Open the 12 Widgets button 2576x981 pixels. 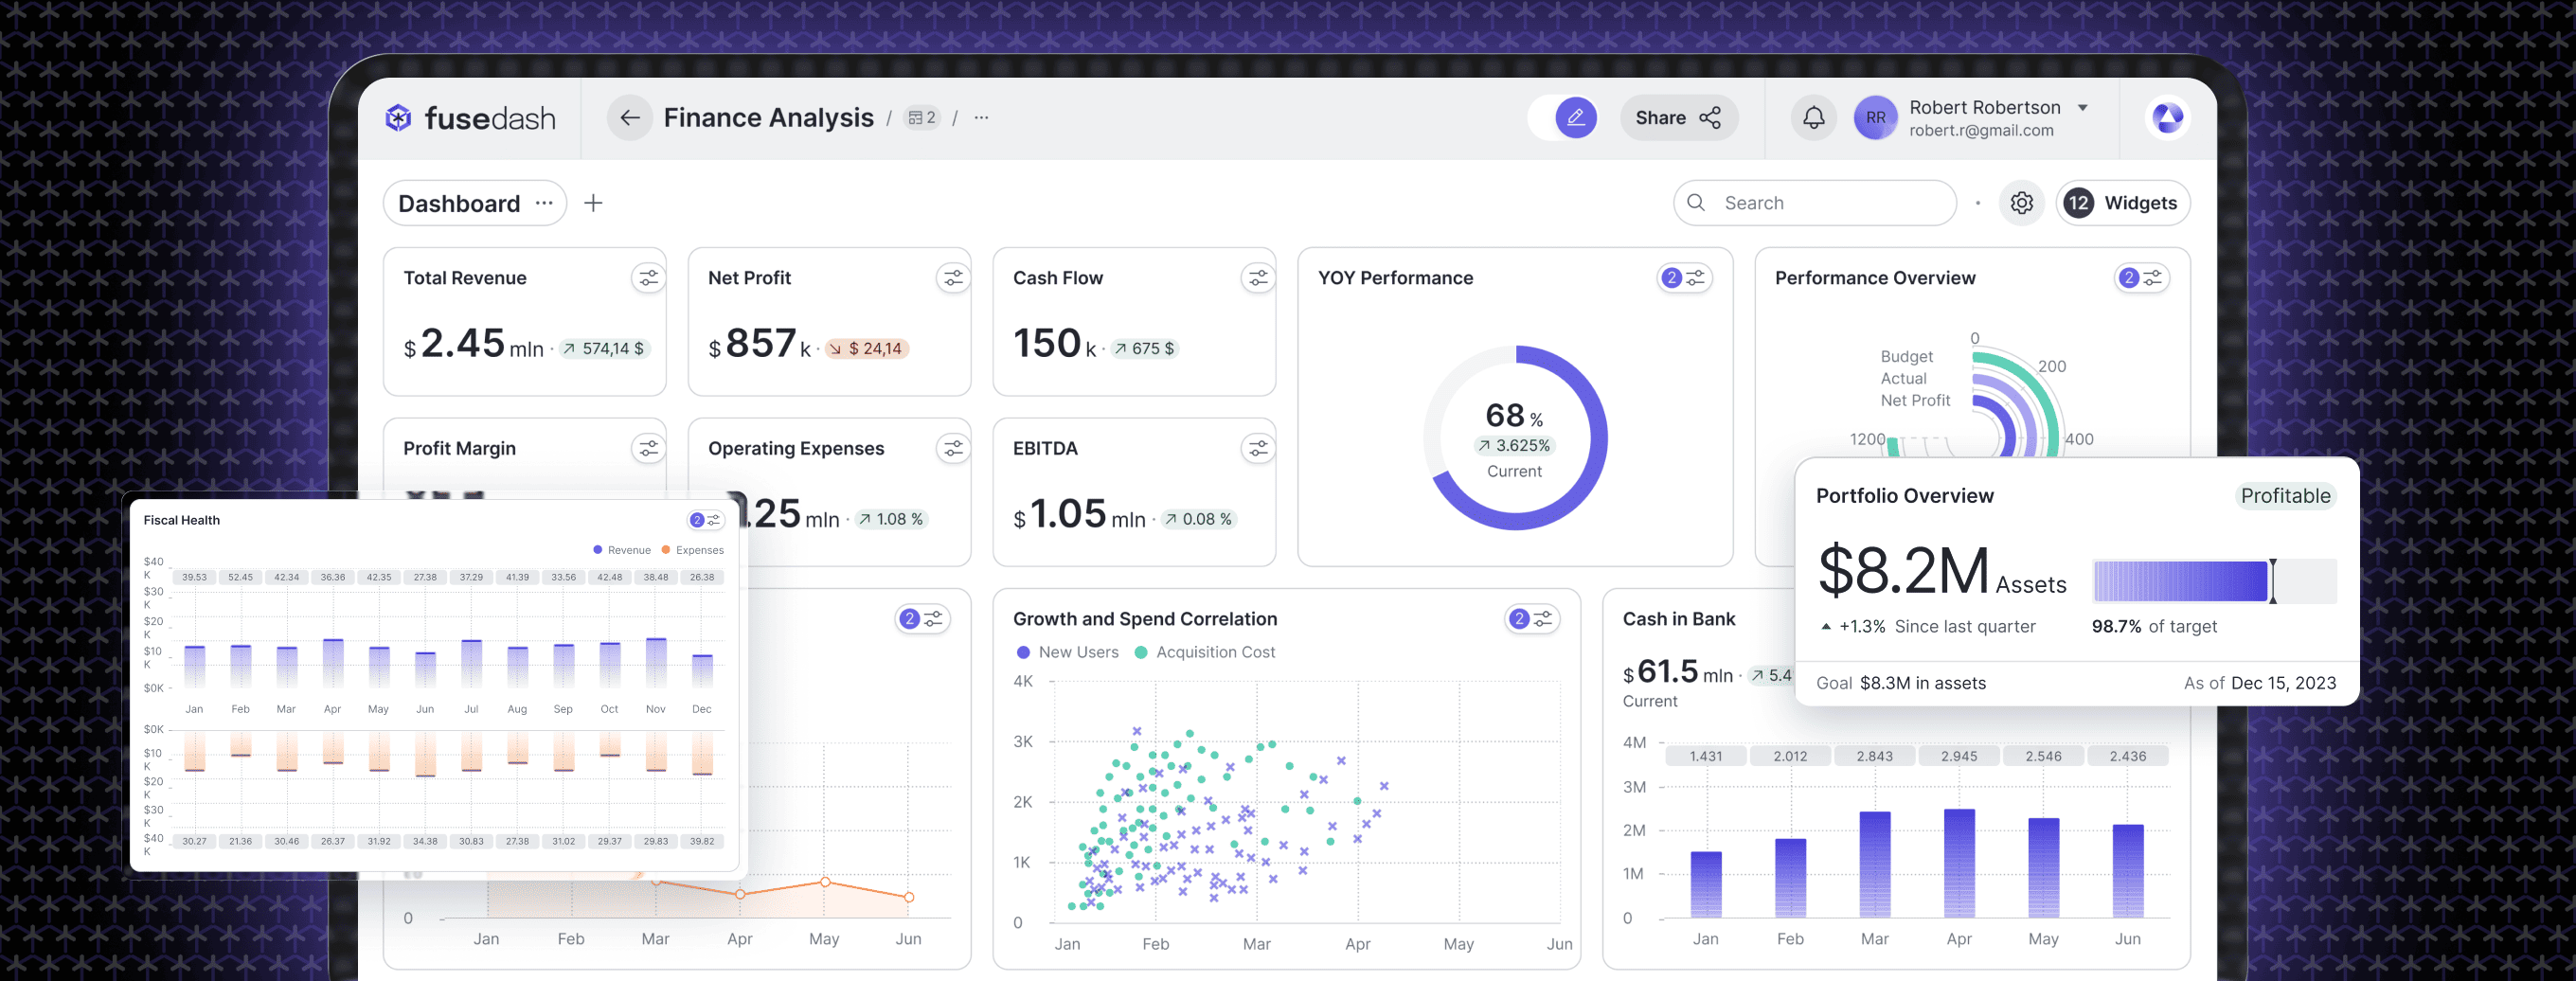tap(2122, 203)
